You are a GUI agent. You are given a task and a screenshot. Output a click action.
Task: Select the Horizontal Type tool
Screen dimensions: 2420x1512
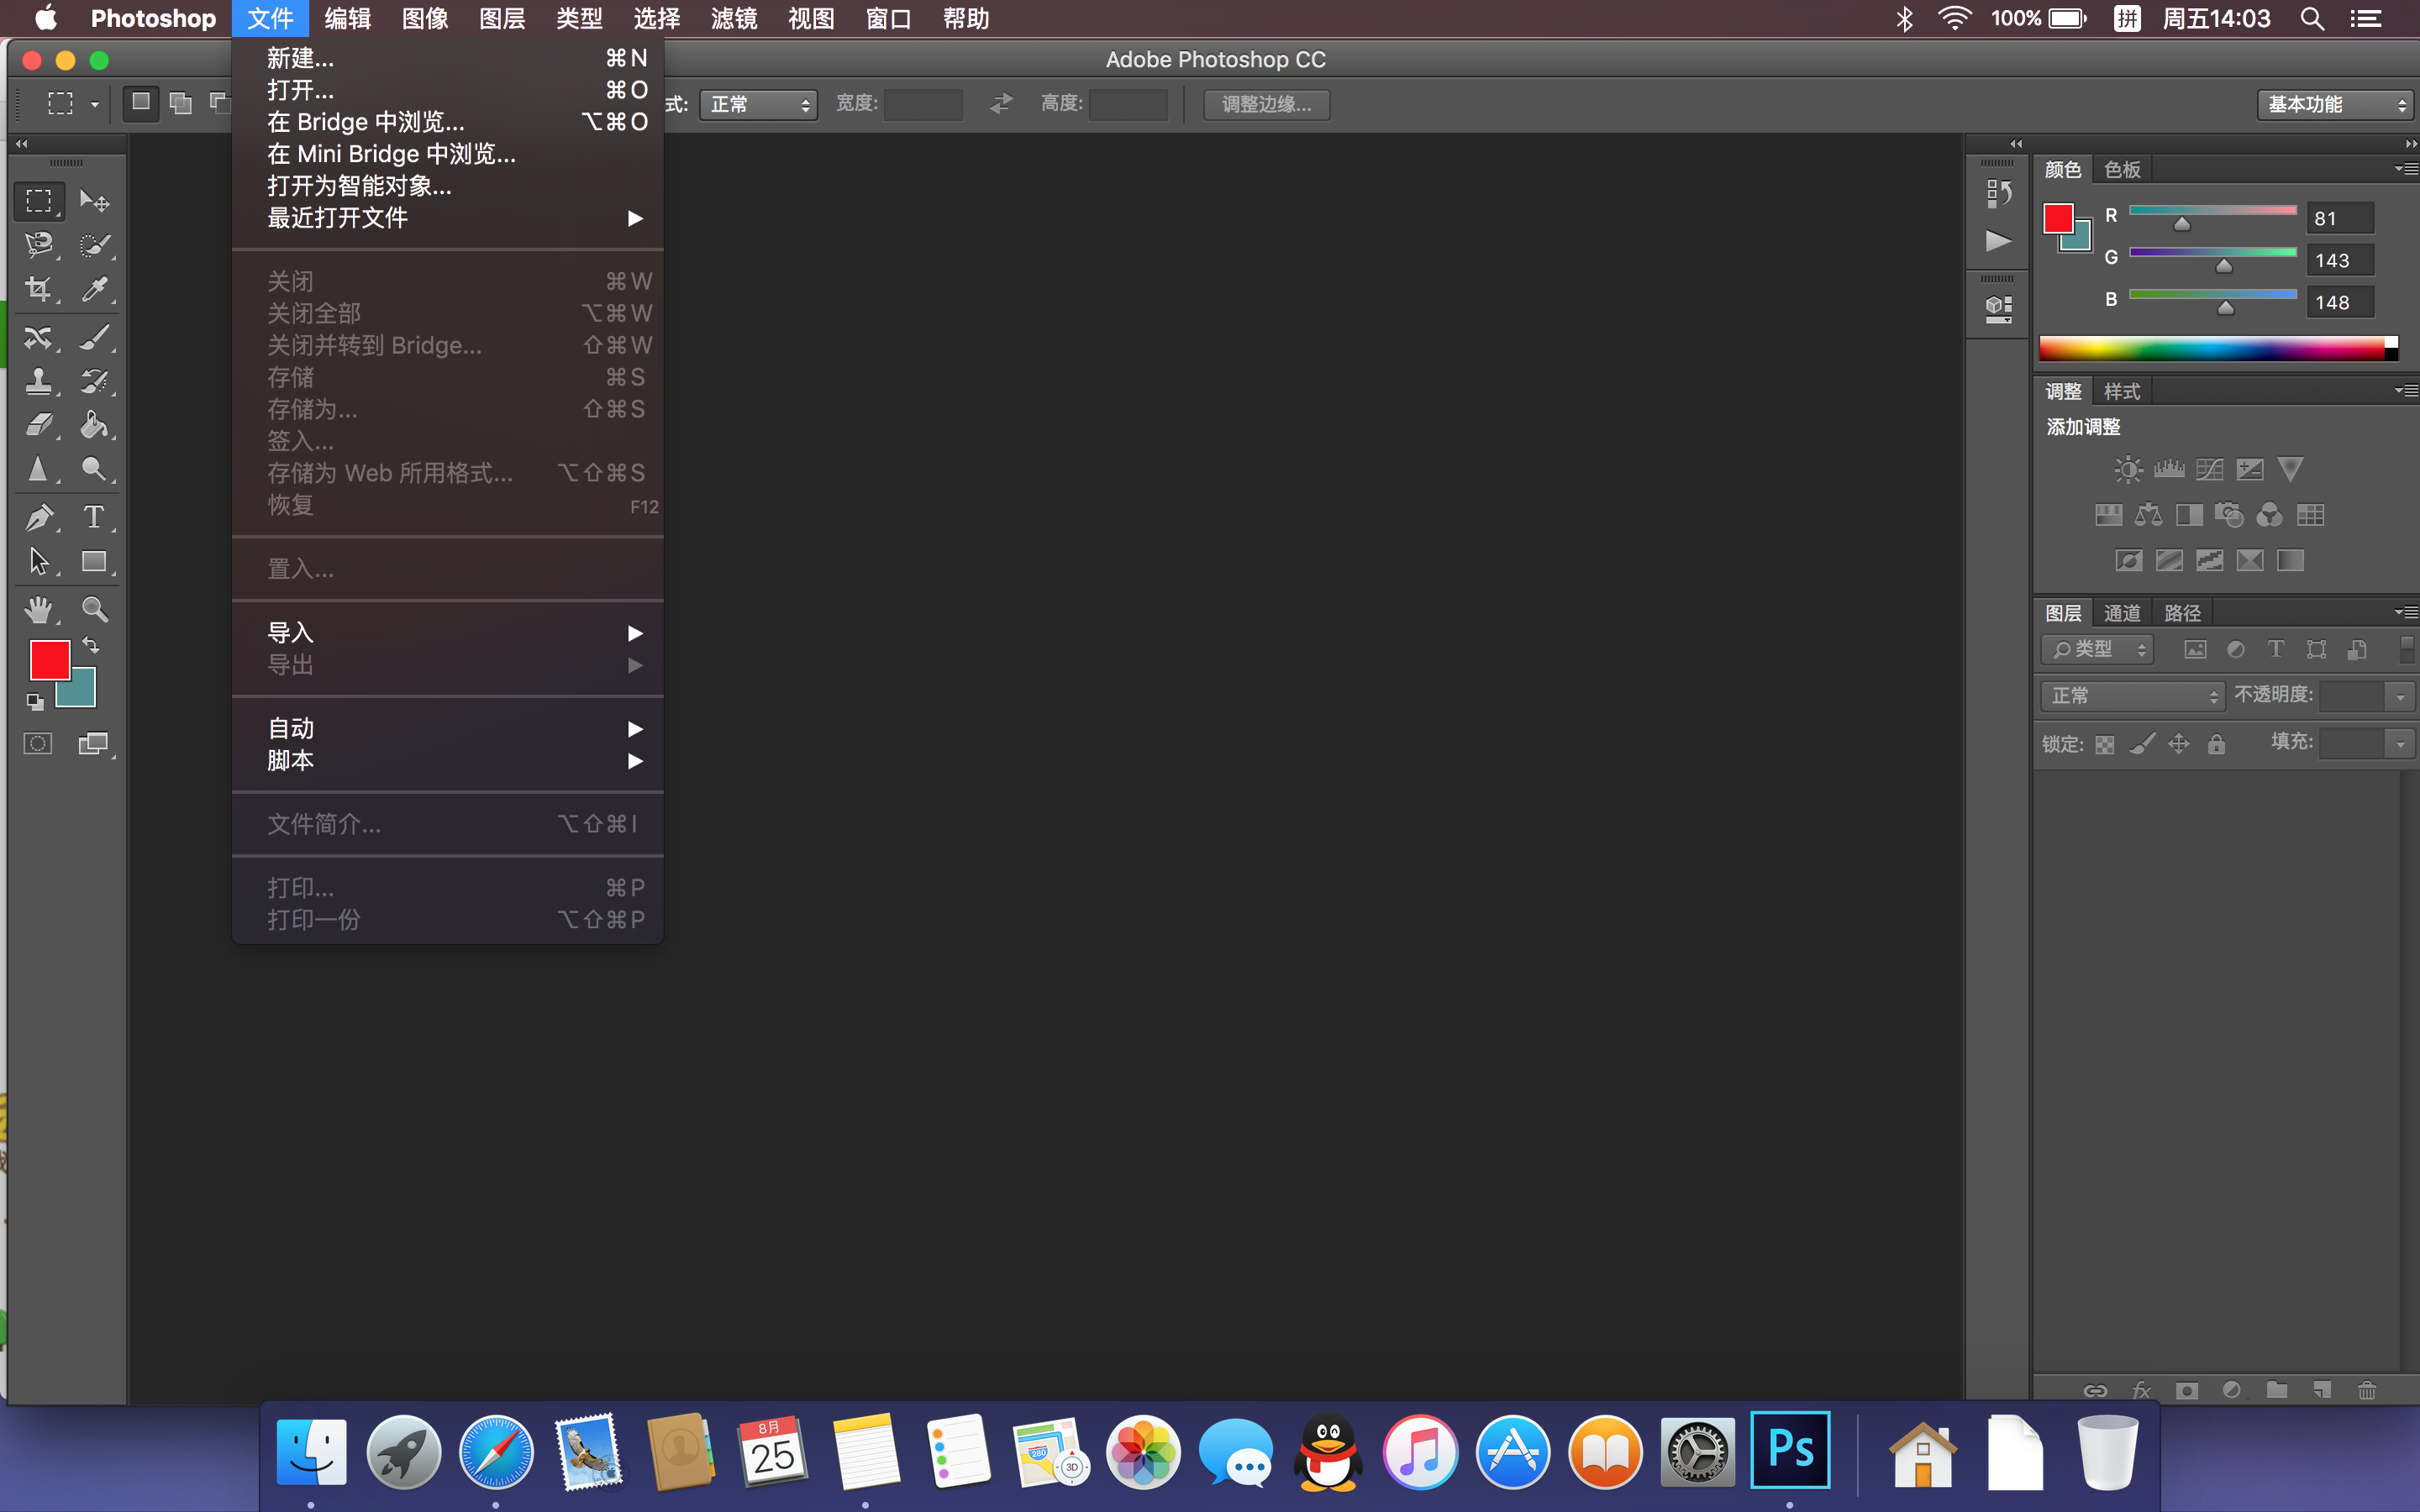[94, 517]
